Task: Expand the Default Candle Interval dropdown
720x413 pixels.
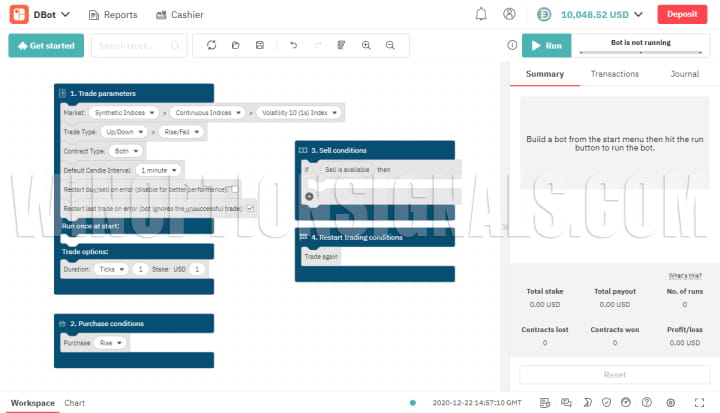Action: click(161, 170)
